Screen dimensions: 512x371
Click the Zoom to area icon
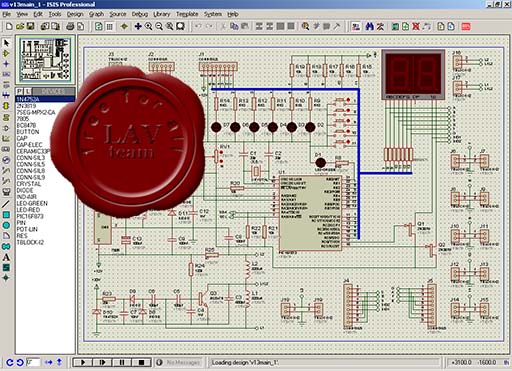click(x=180, y=26)
